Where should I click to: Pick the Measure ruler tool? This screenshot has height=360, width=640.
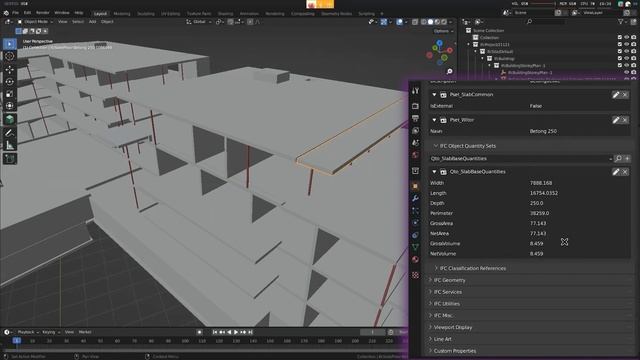coord(9,145)
